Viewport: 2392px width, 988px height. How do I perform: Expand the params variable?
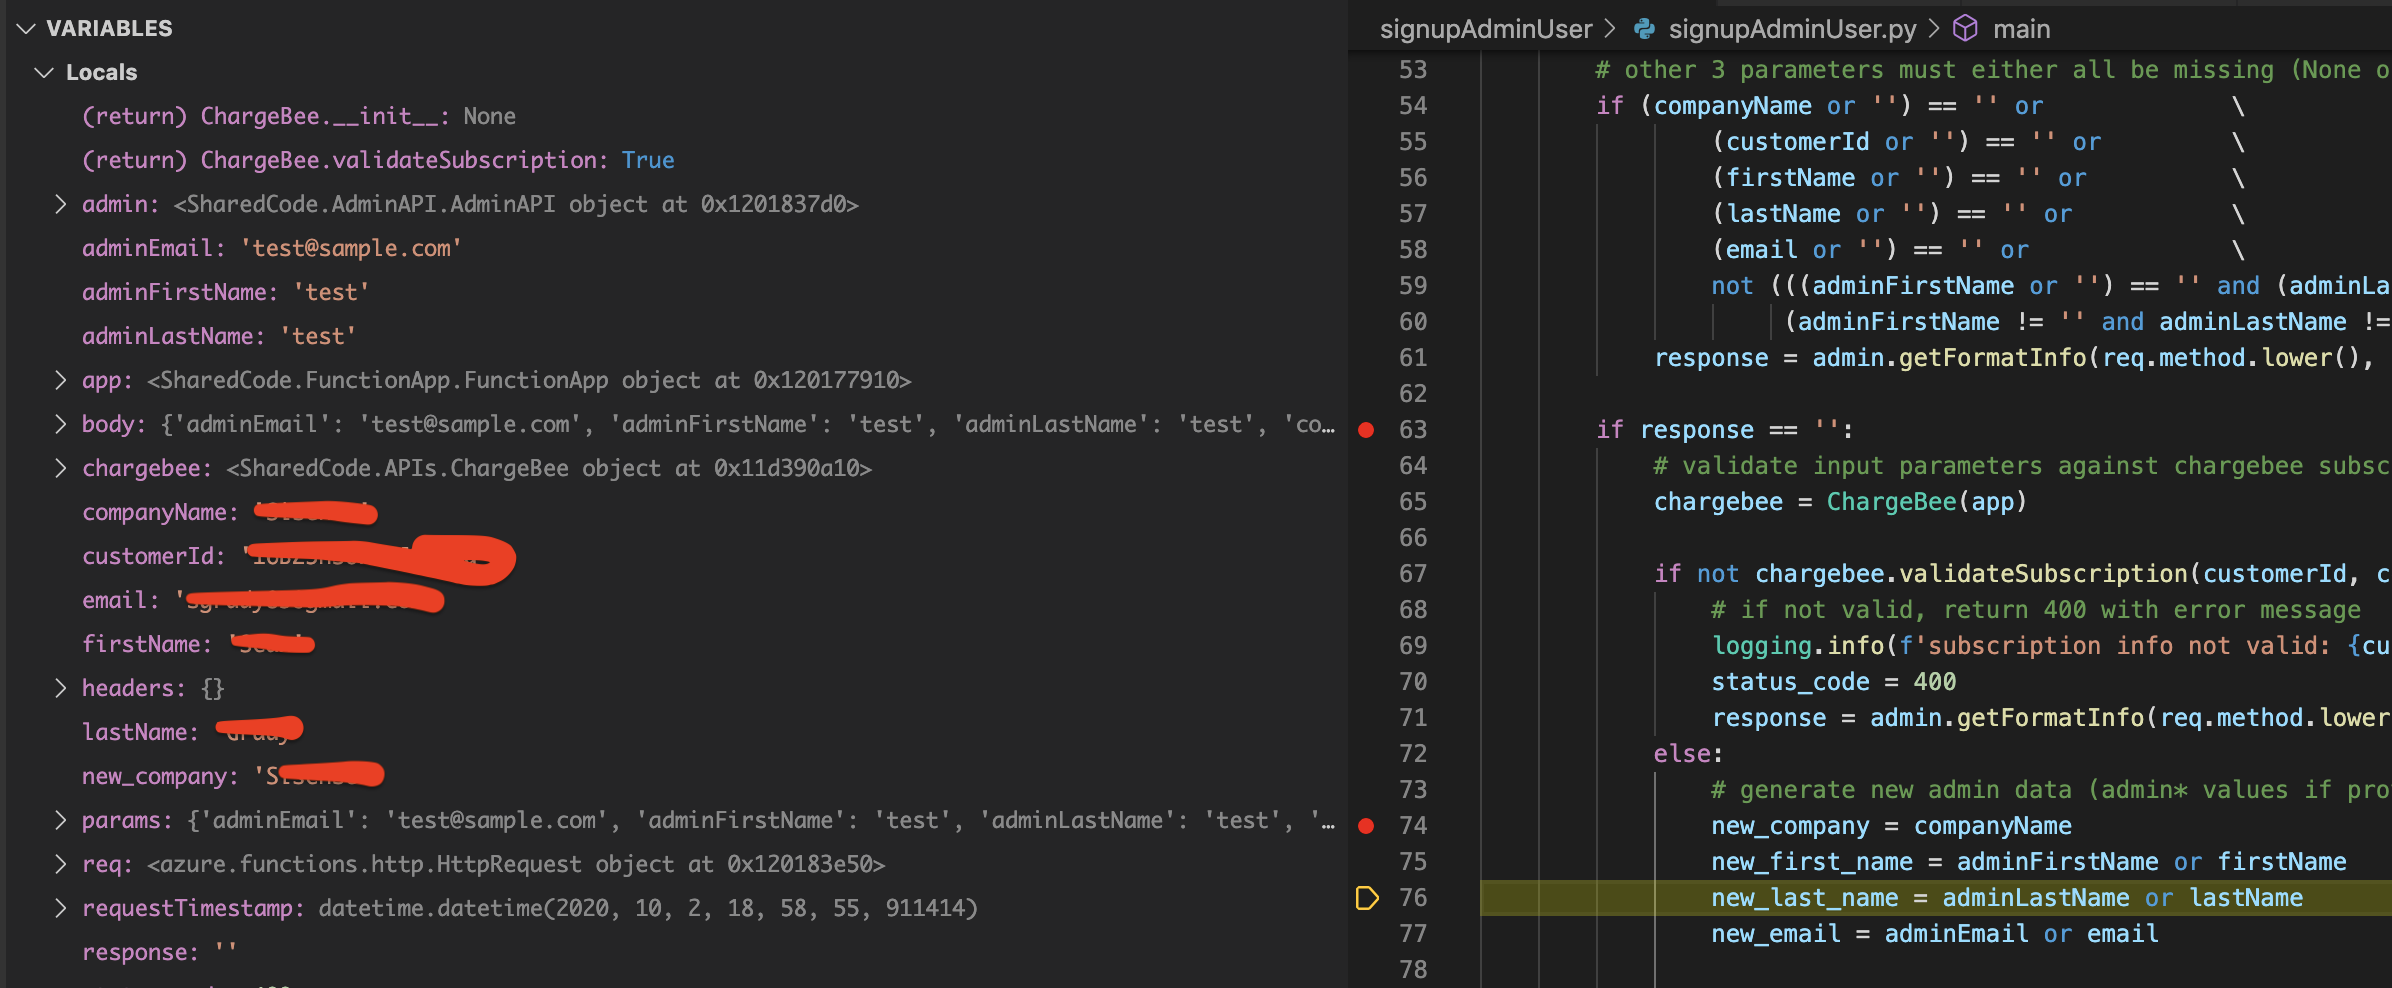[x=60, y=819]
